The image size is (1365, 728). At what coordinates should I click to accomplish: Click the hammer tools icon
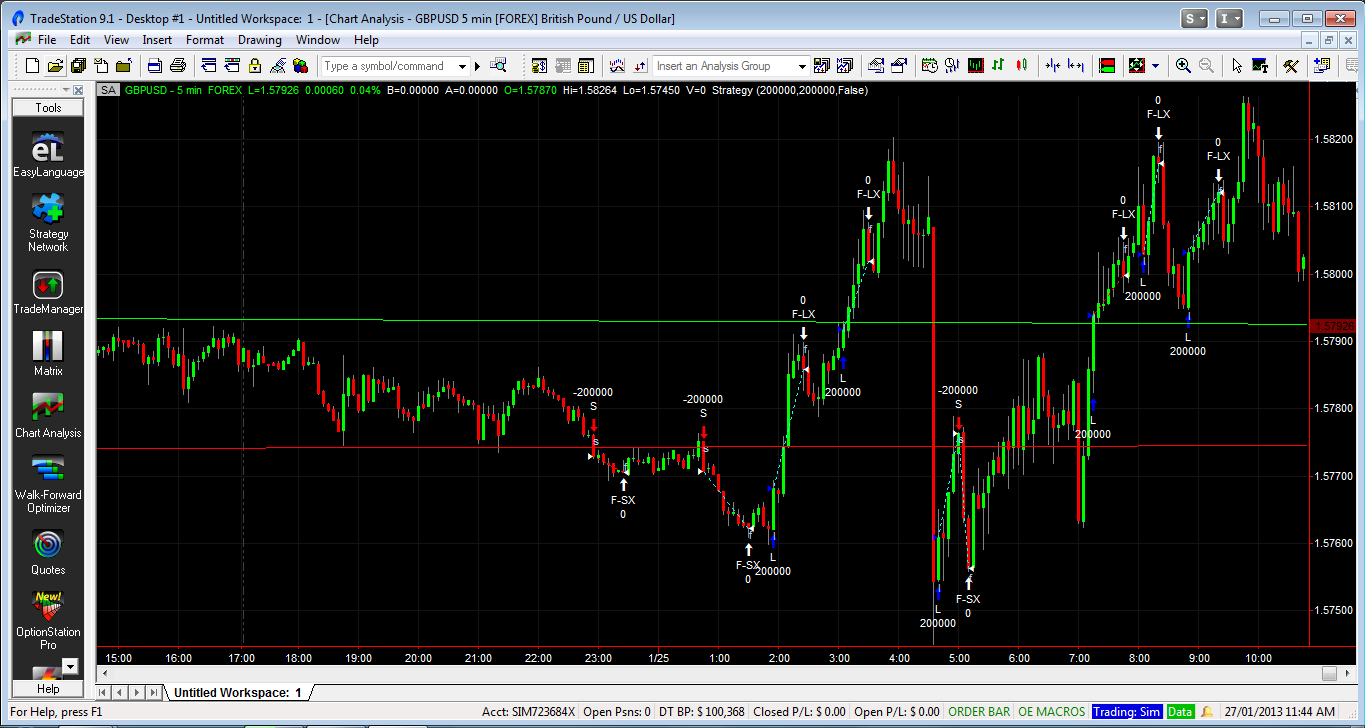point(1290,66)
